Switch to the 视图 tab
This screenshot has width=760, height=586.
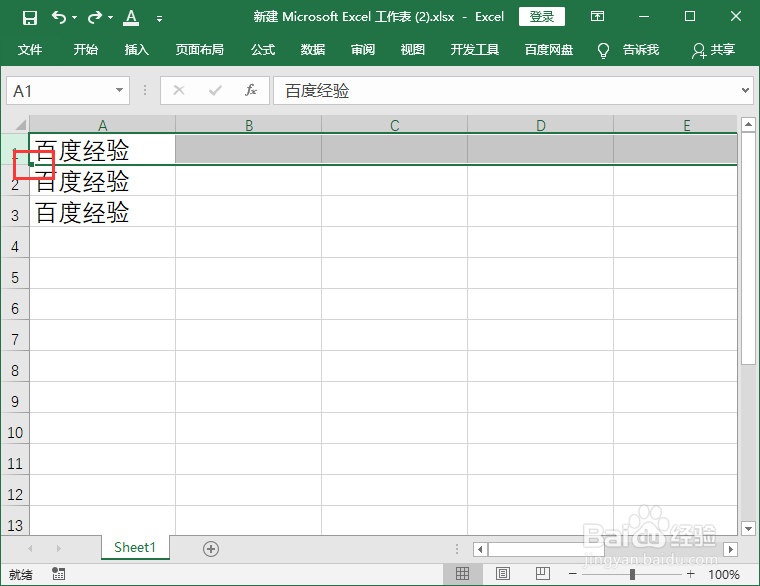click(x=413, y=49)
